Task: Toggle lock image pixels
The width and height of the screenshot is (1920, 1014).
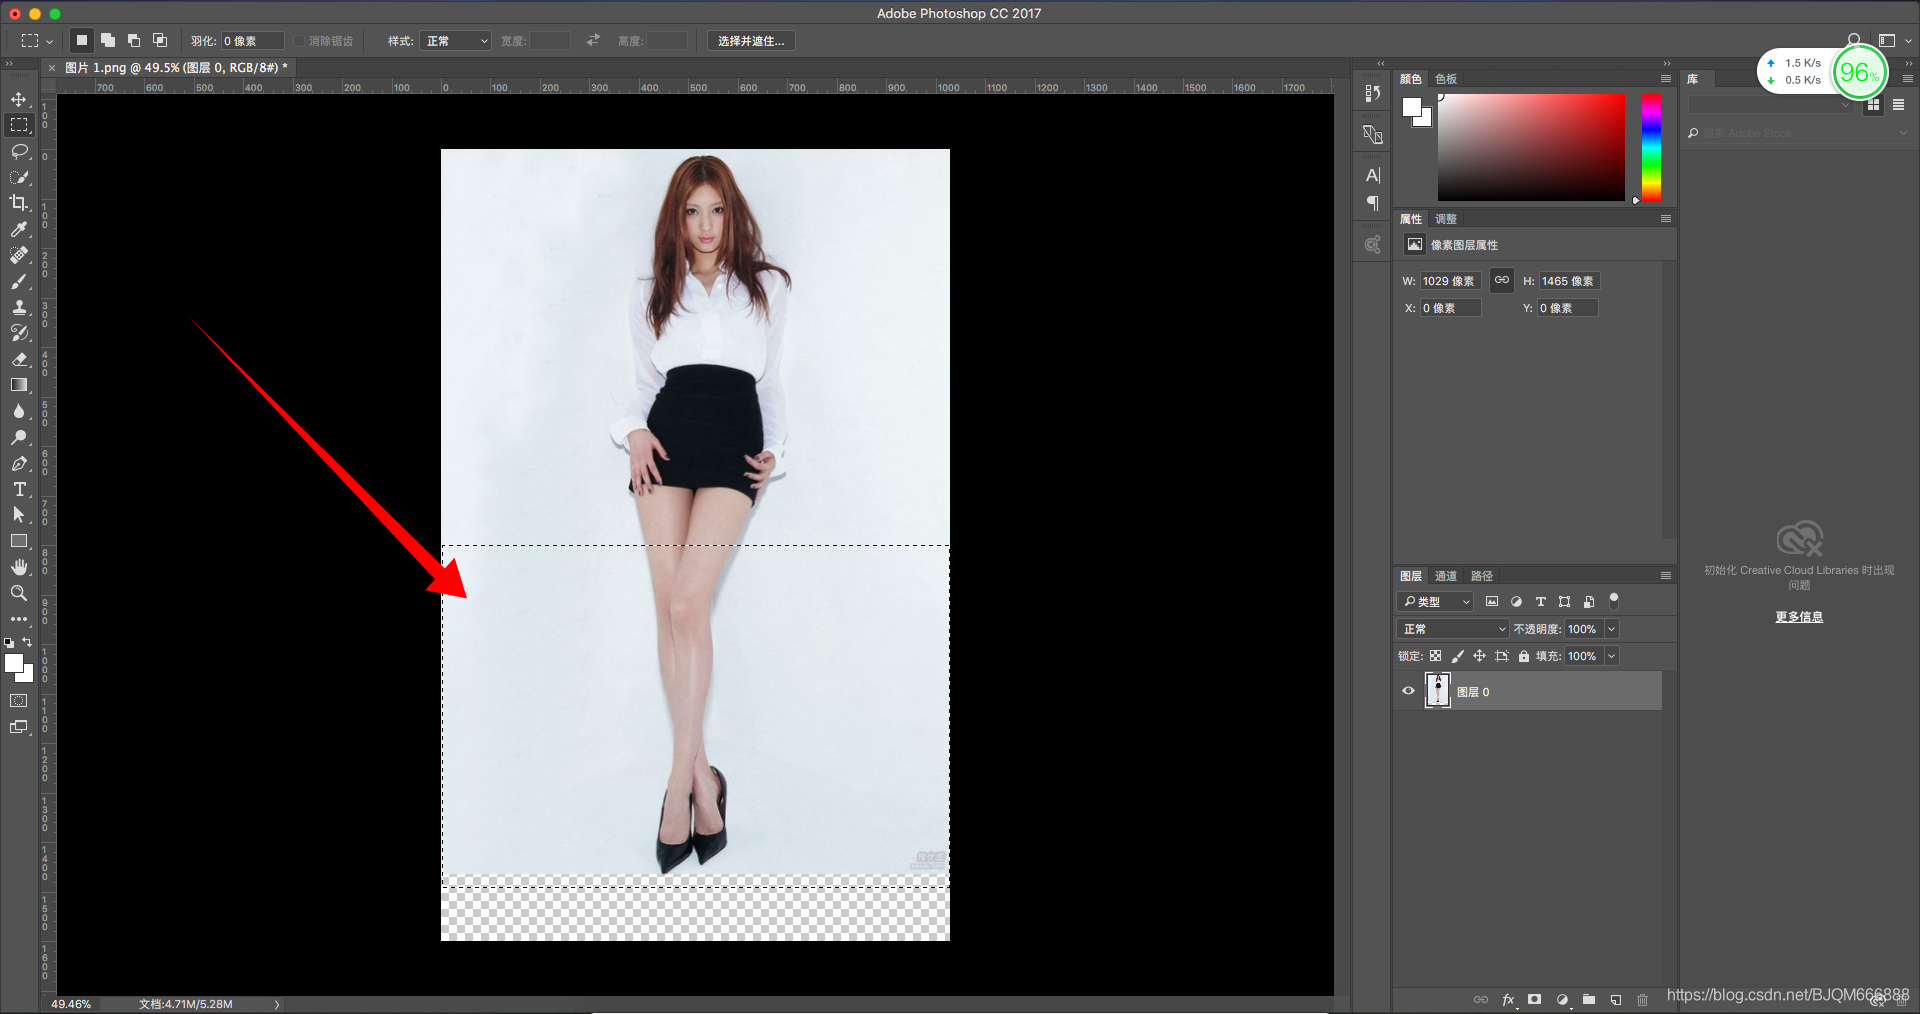Action: click(1457, 656)
